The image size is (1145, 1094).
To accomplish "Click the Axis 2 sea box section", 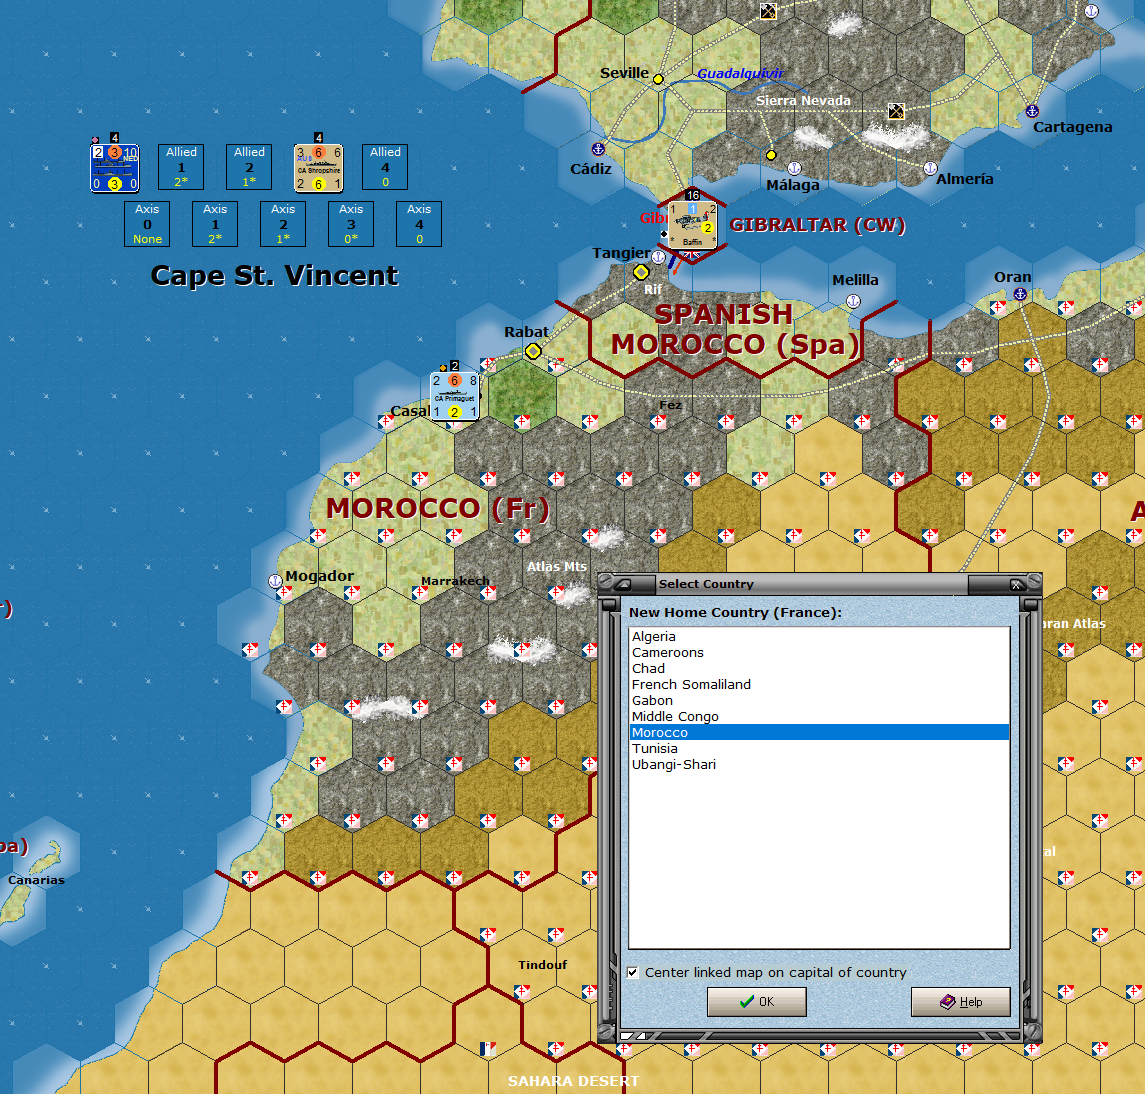I will pos(283,224).
